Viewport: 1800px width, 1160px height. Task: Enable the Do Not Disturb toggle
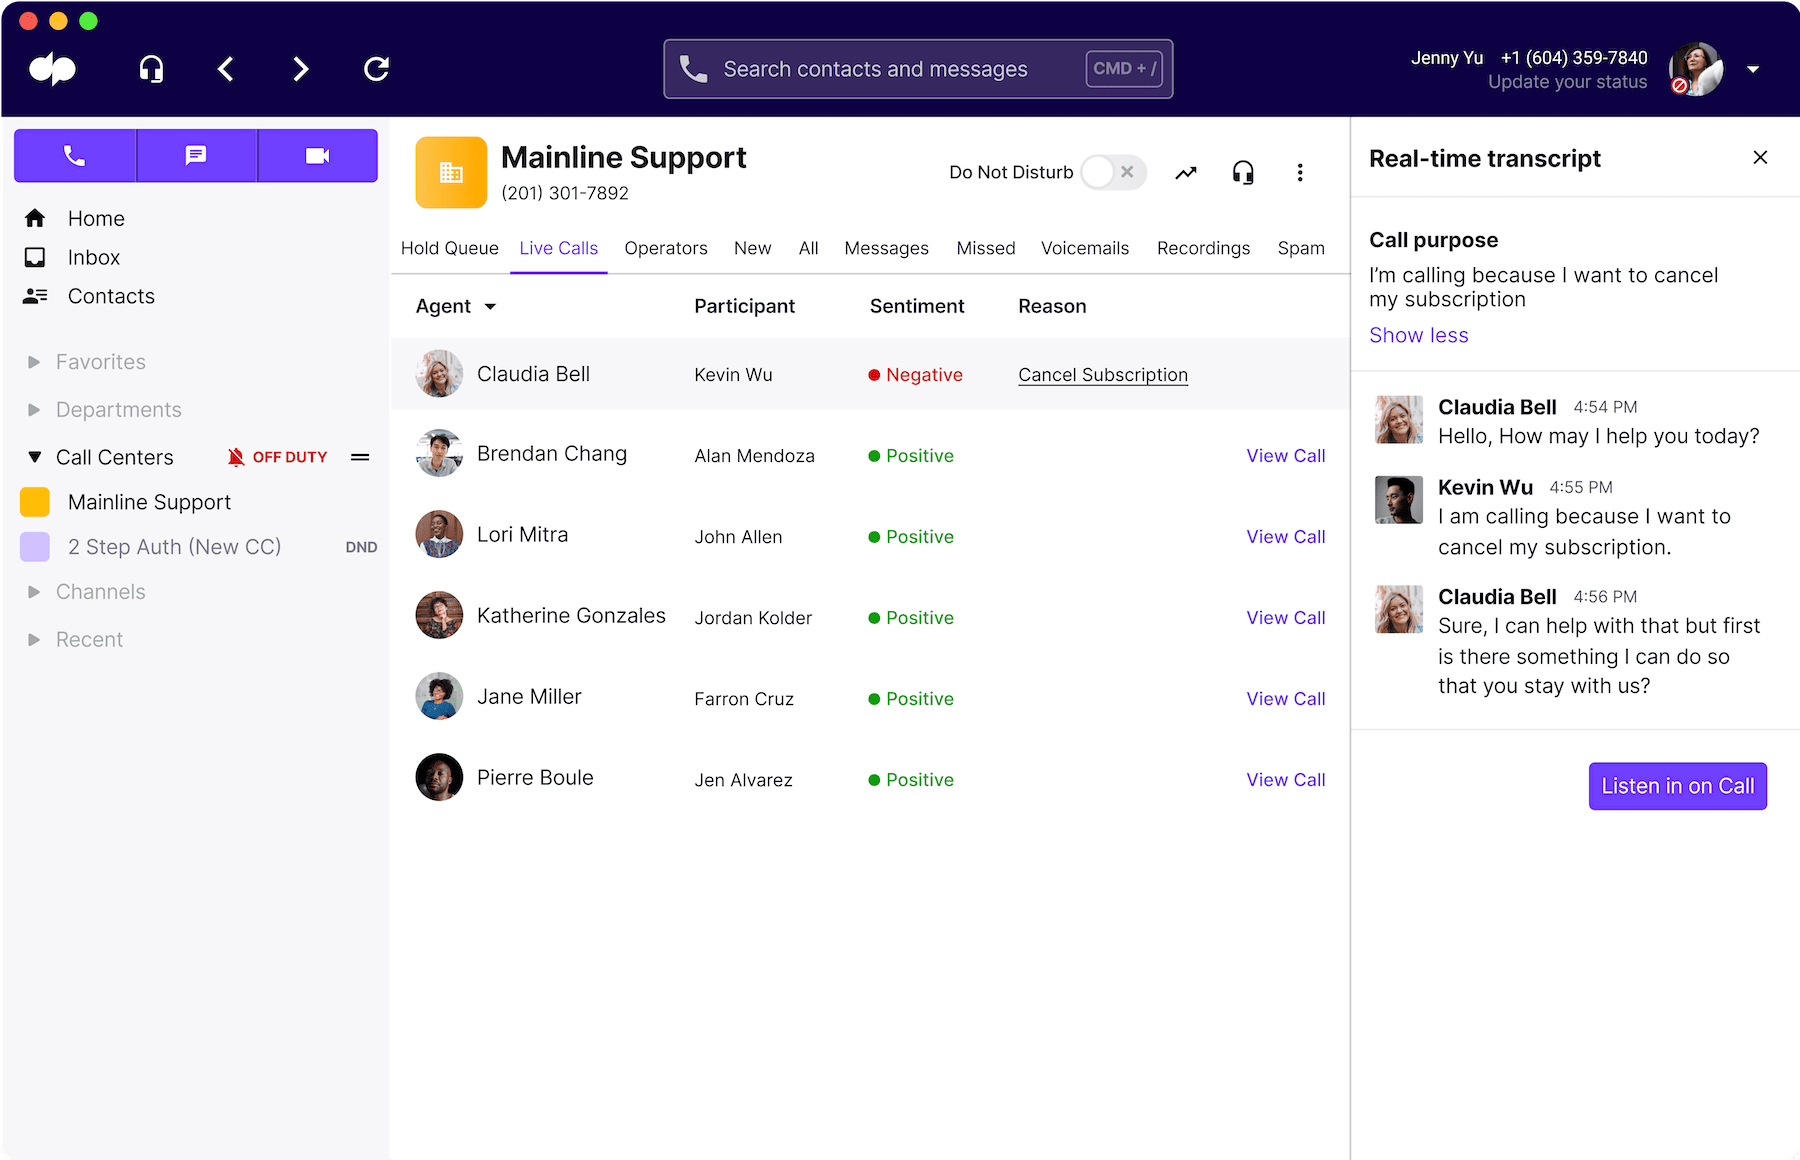[1098, 172]
